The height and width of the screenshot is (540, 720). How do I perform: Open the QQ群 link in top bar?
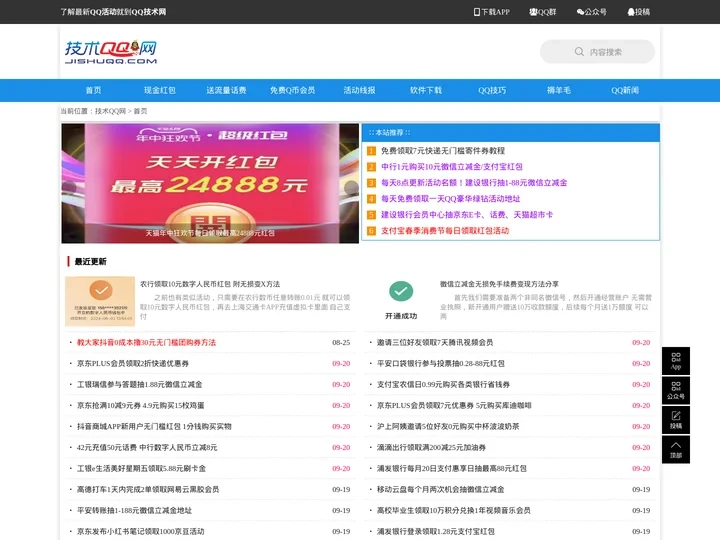542,12
